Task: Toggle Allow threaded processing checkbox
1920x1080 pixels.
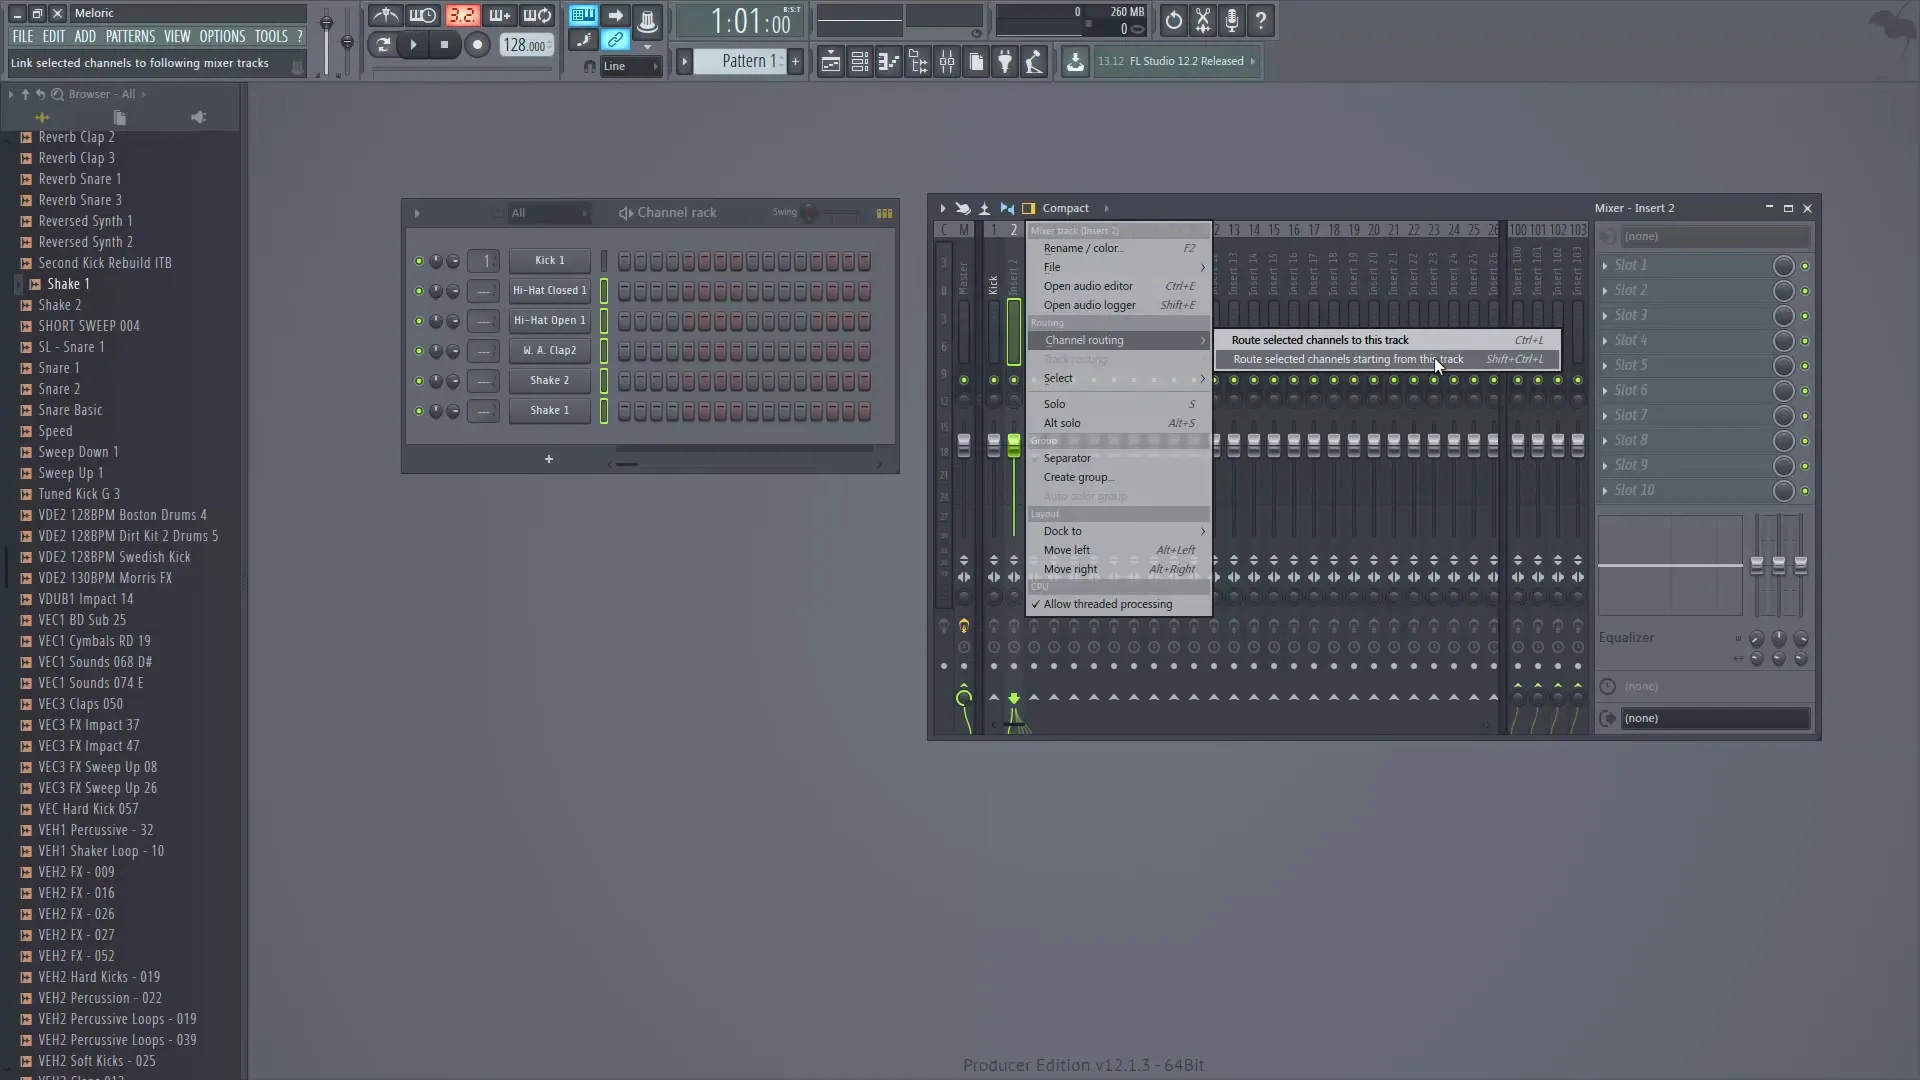Action: [x=1119, y=604]
